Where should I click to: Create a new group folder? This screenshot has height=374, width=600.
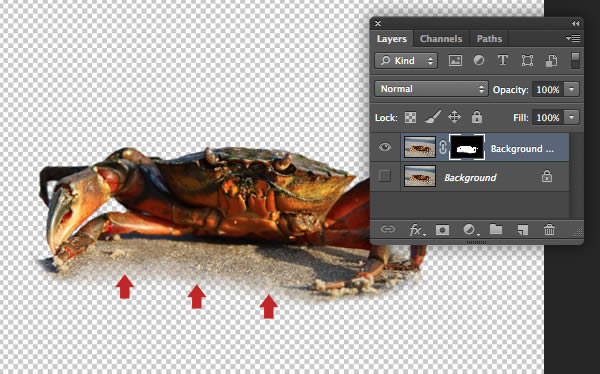click(x=496, y=229)
